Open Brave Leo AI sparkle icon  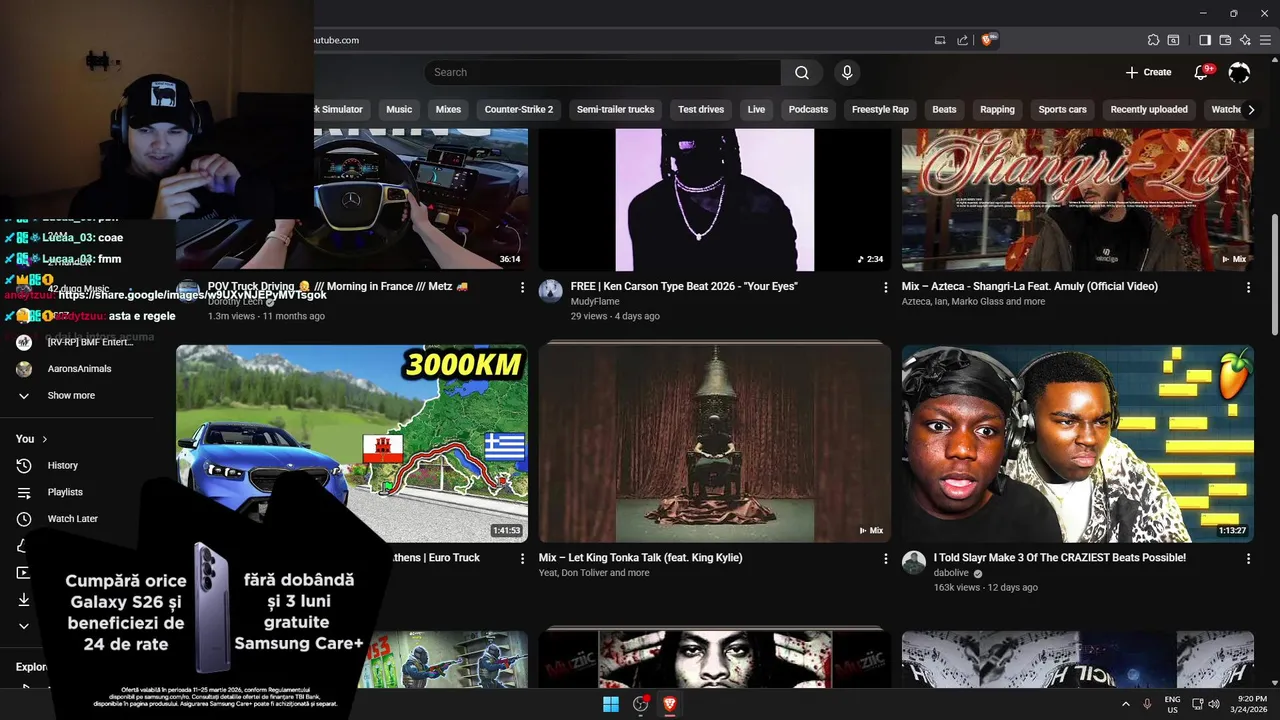tap(1245, 40)
